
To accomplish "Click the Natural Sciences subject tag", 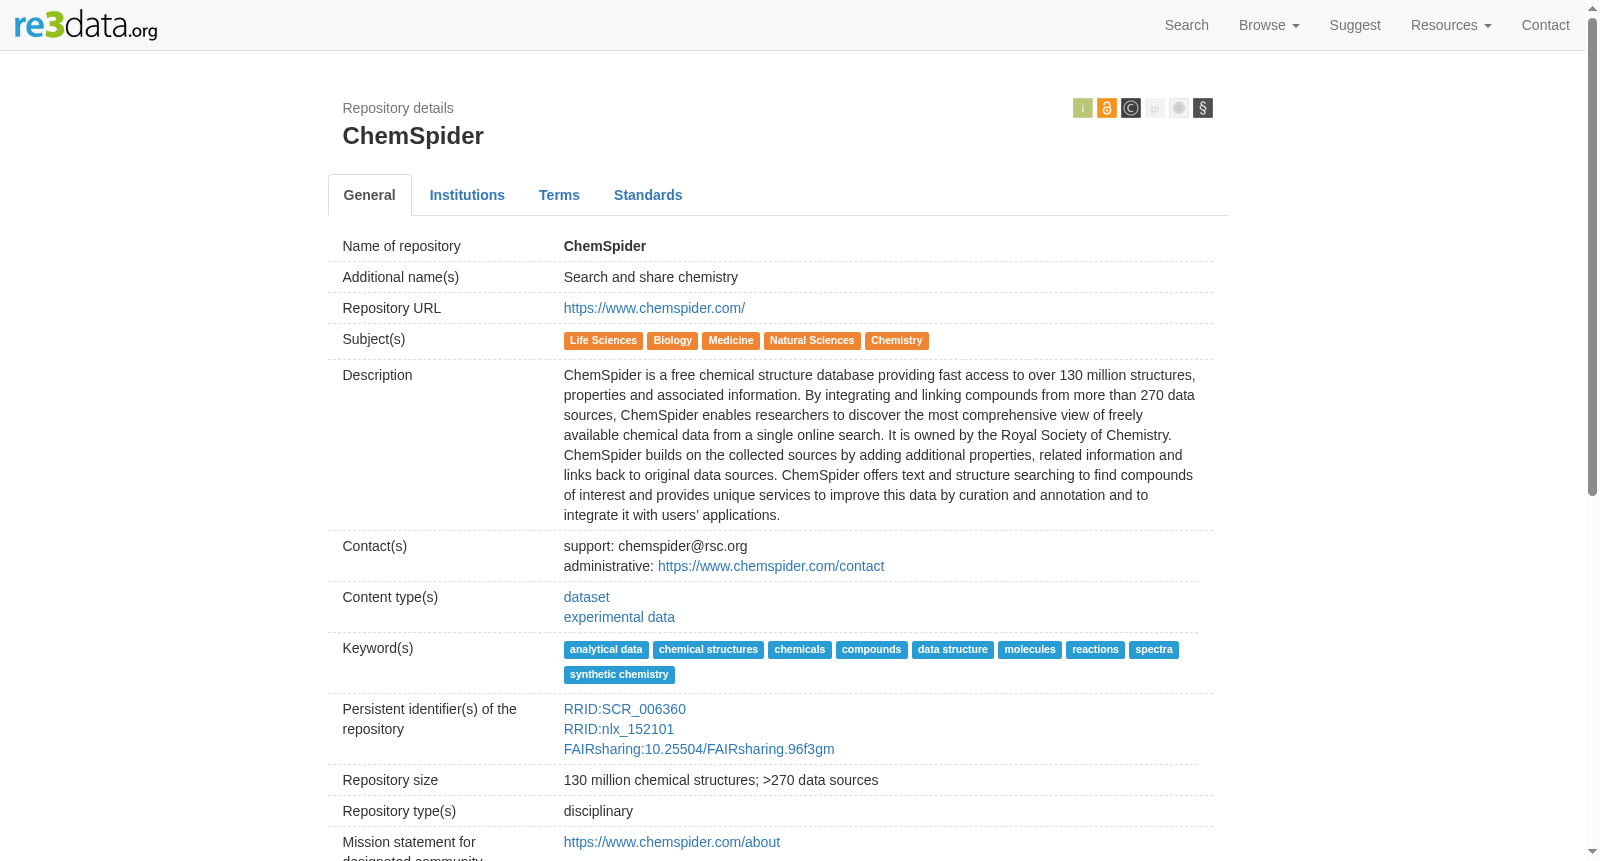I will pyautogui.click(x=812, y=341).
